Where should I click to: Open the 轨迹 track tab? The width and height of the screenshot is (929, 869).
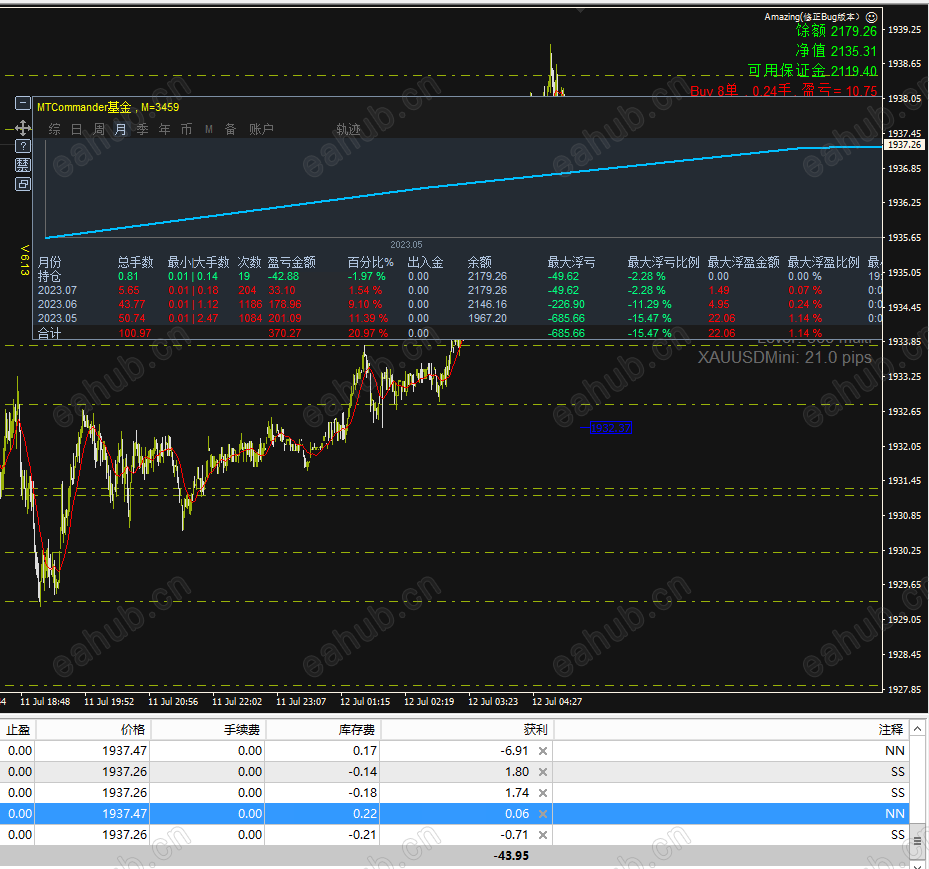click(348, 129)
